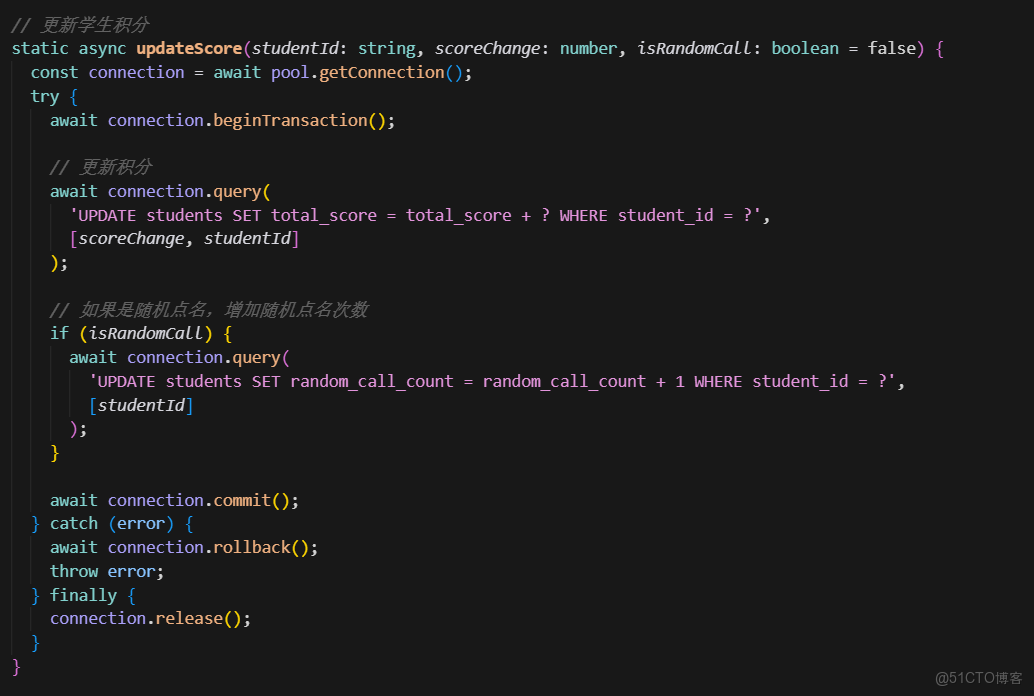
Task: Click the 'throw' keyword
Action: (x=74, y=571)
